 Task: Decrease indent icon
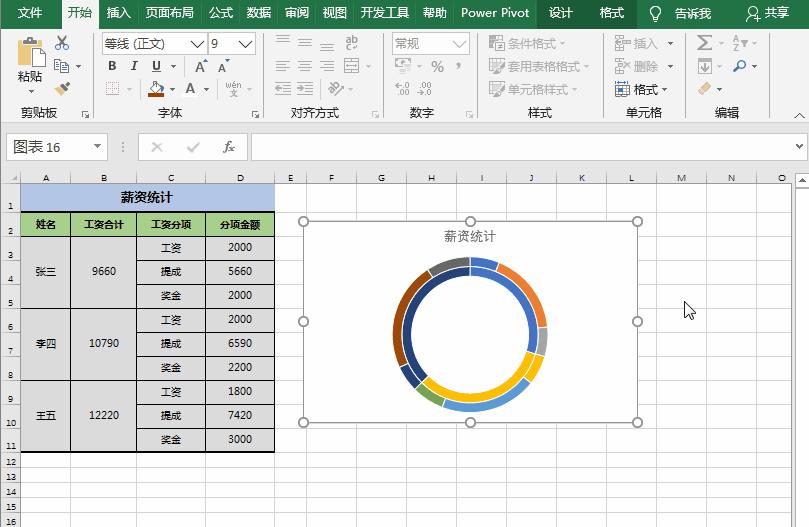[283, 89]
